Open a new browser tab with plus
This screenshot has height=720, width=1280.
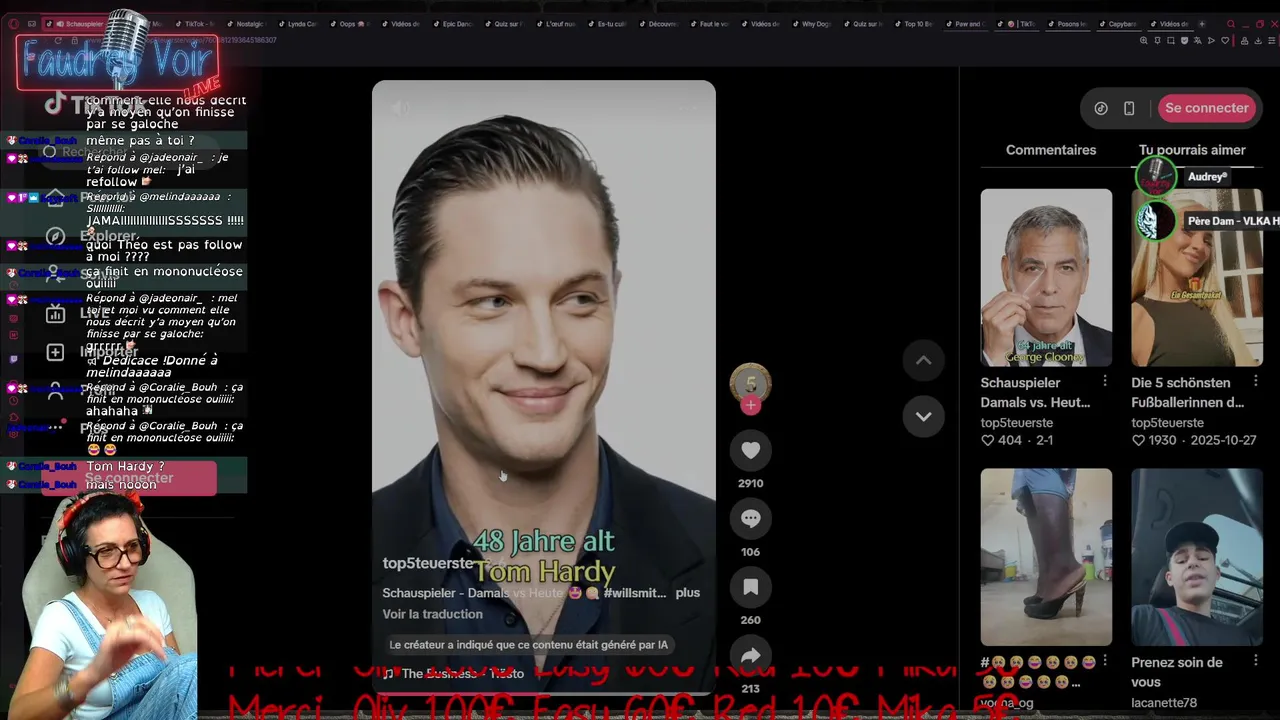pyautogui.click(x=1202, y=24)
